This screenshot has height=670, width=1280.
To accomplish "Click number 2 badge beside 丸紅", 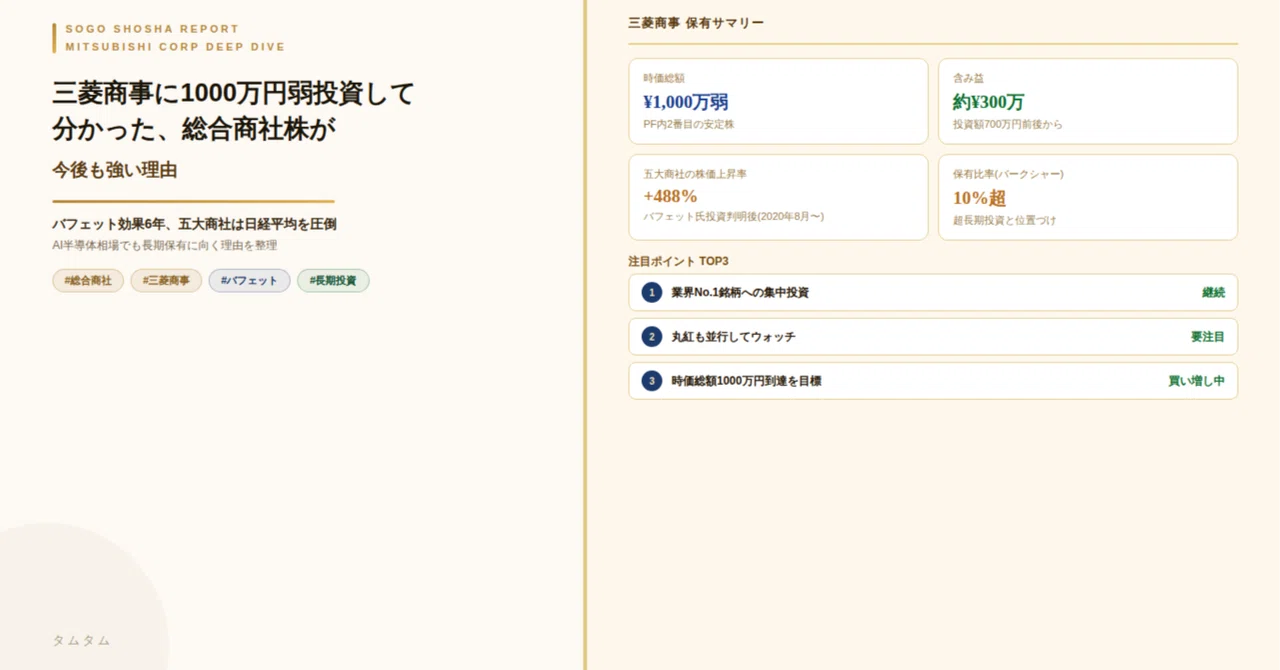I will click(652, 337).
